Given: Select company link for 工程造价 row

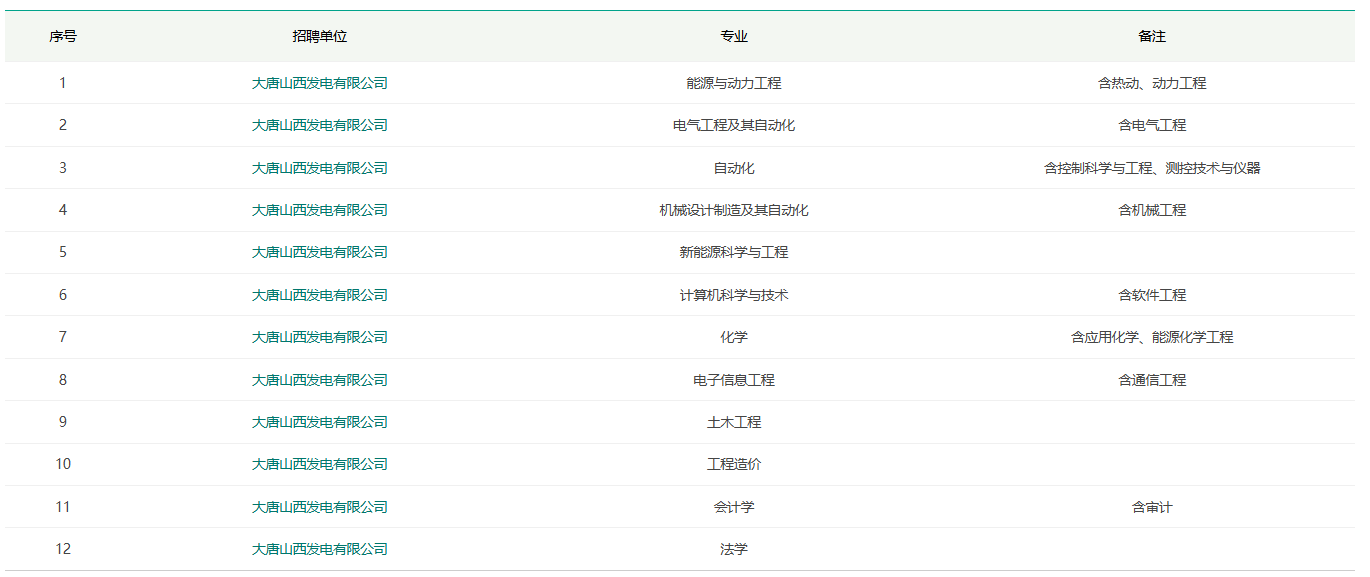Looking at the screenshot, I should coord(319,464).
